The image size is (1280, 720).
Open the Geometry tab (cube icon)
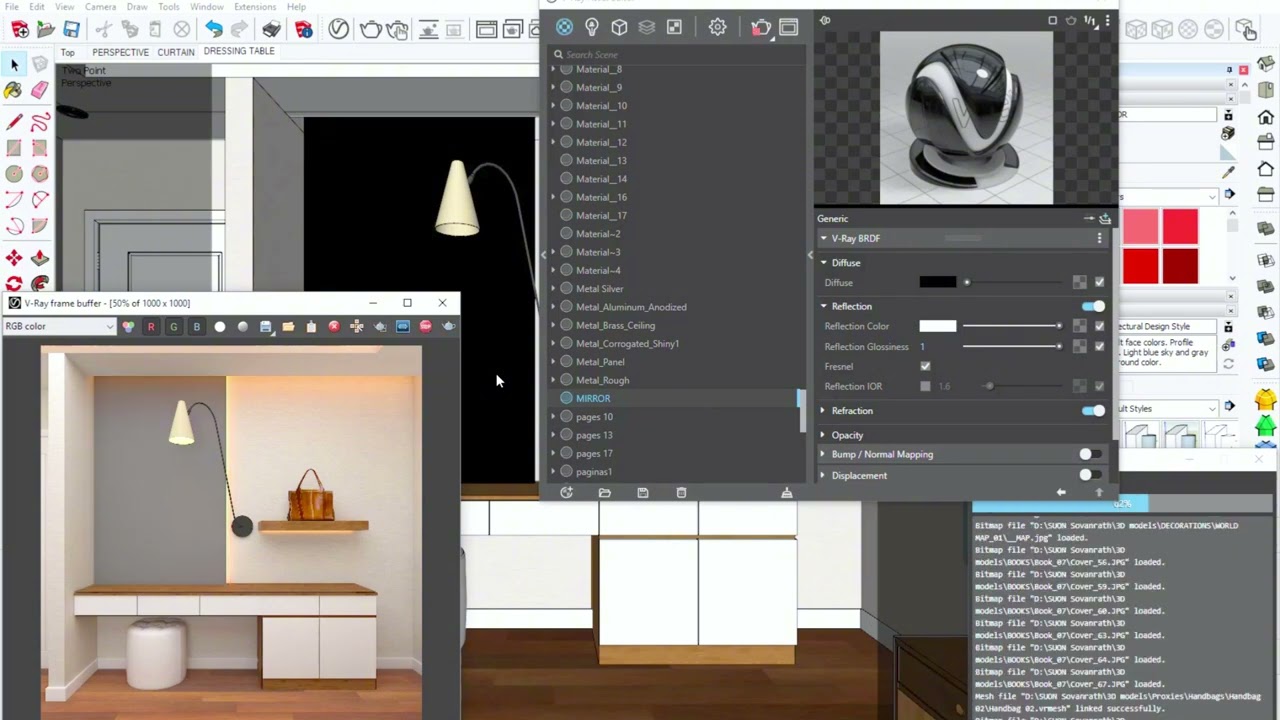619,27
